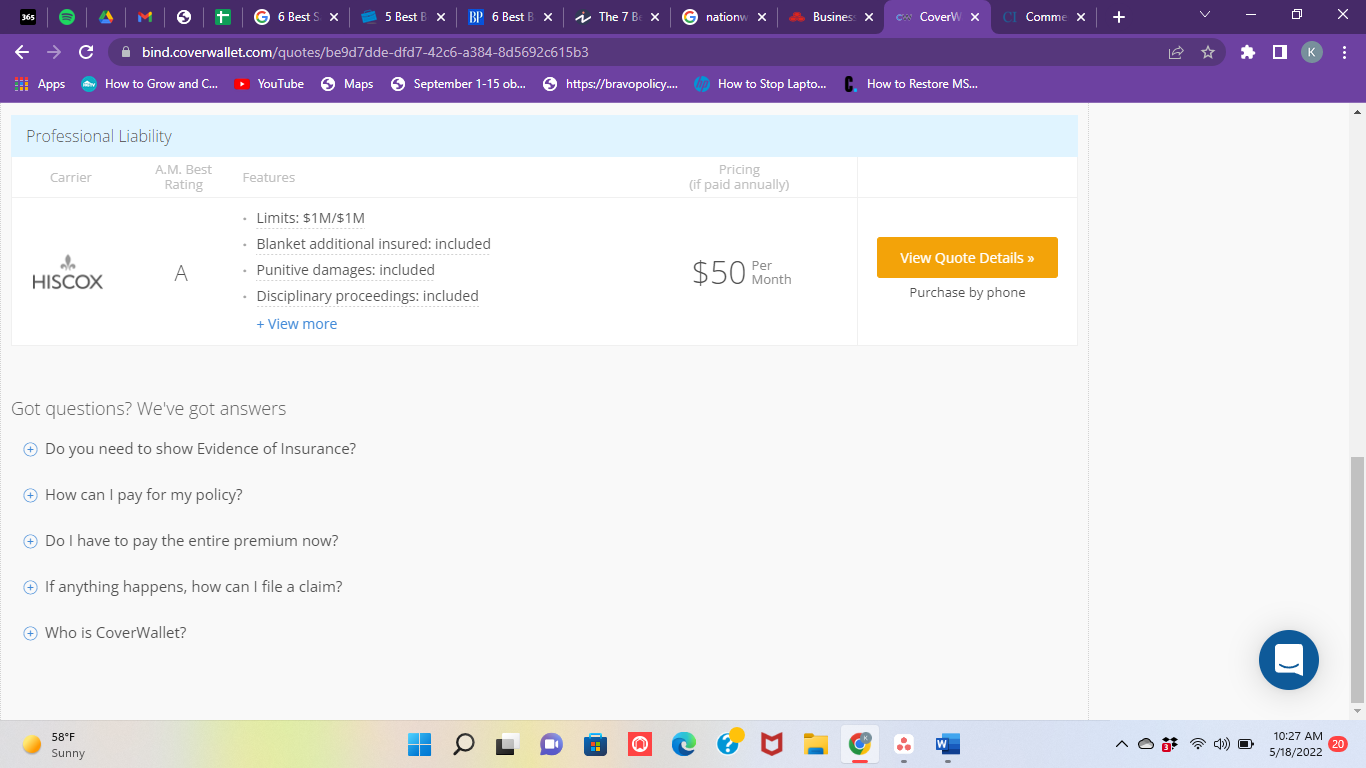This screenshot has height=768, width=1366.
Task: Switch to '6 Best S' Google tab
Action: (x=296, y=17)
